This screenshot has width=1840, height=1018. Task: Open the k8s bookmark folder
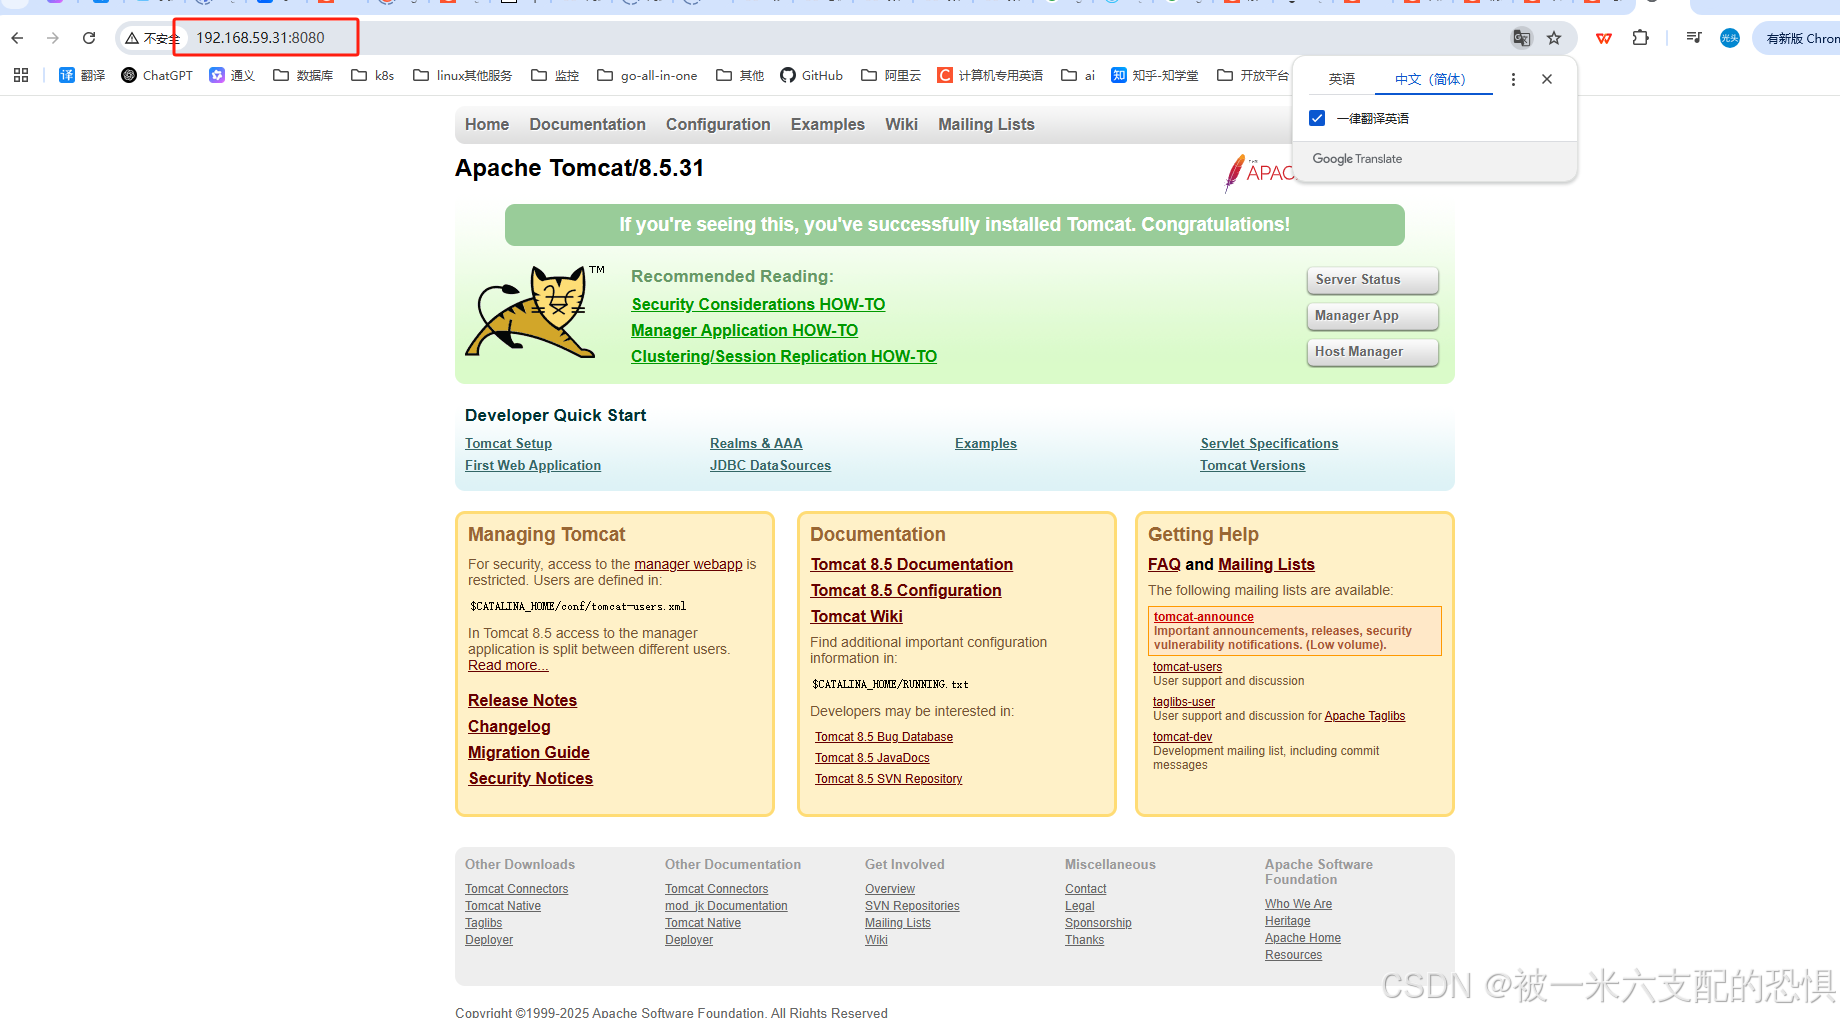pyautogui.click(x=373, y=75)
